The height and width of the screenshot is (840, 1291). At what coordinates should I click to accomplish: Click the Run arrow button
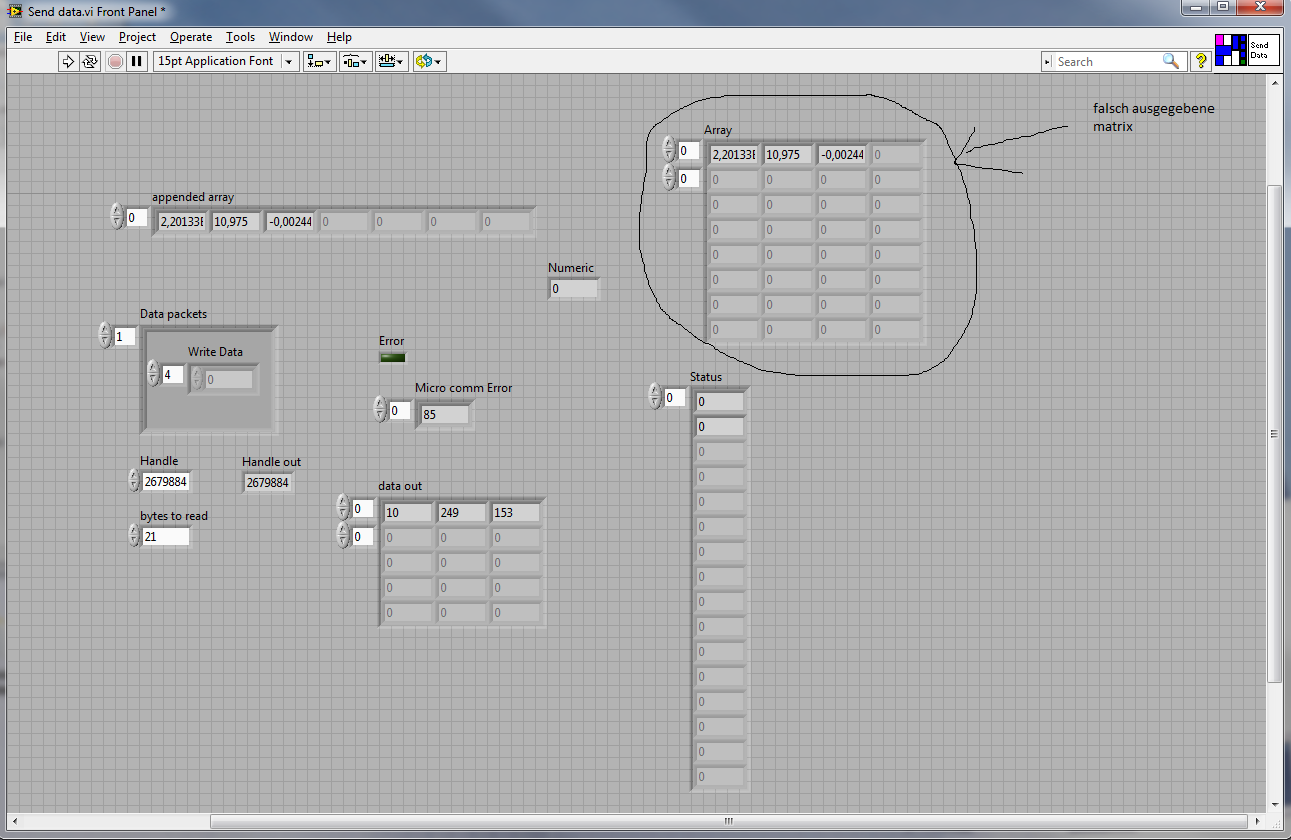point(68,61)
